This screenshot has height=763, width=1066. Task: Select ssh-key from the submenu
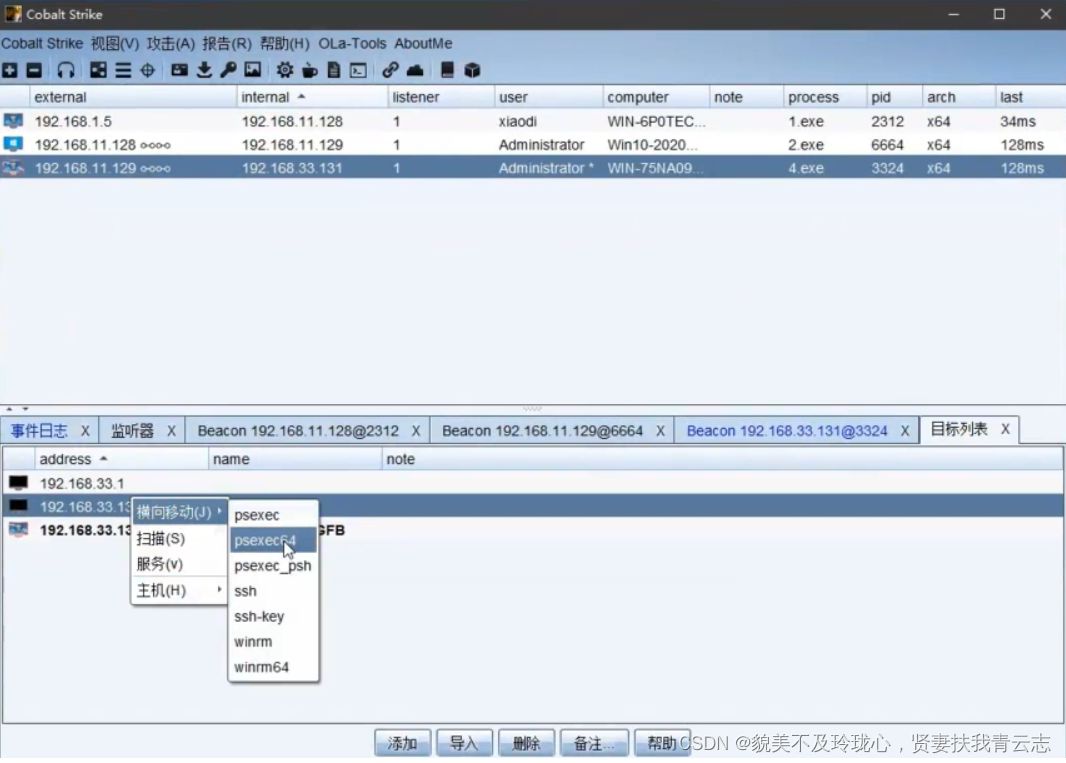[x=273, y=616]
